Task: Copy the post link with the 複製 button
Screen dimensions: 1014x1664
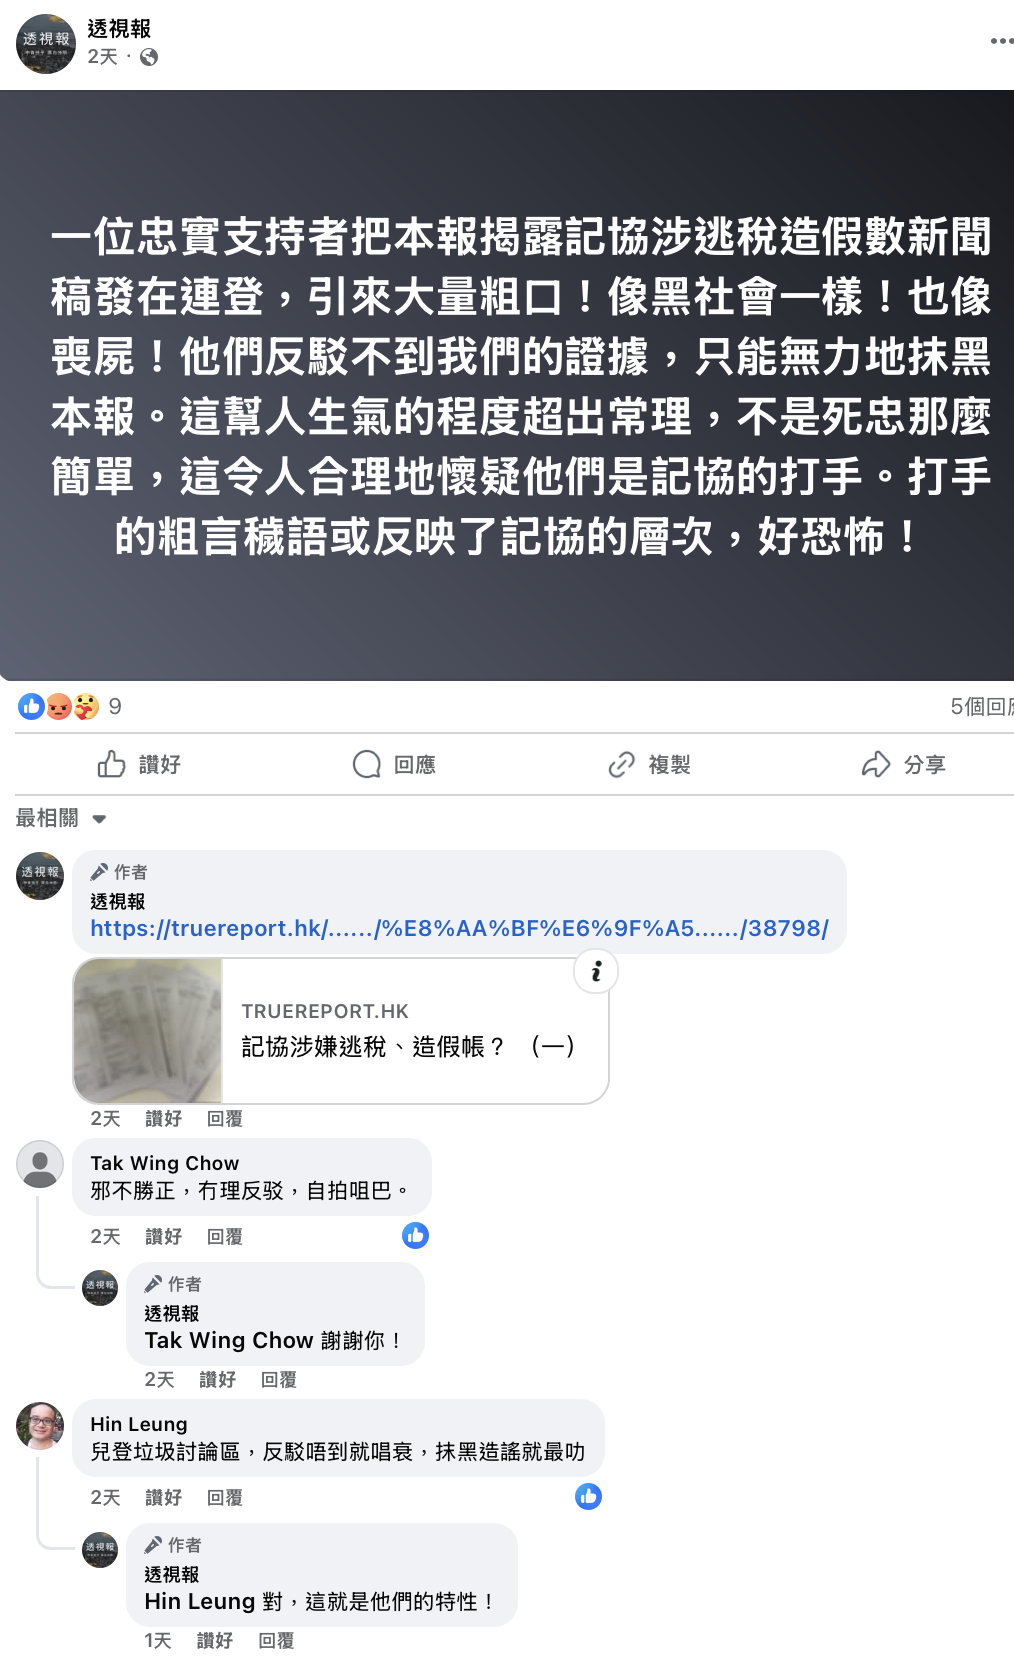Action: point(649,765)
